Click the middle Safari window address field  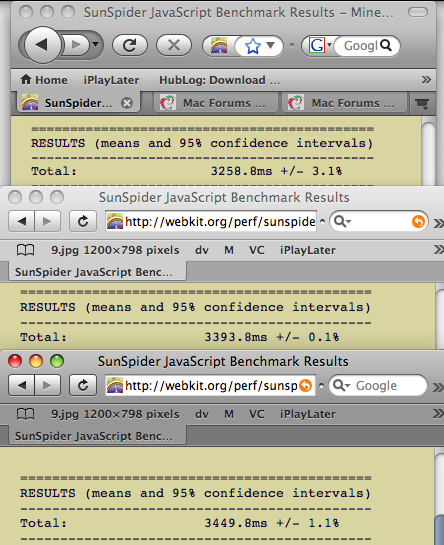pos(211,221)
